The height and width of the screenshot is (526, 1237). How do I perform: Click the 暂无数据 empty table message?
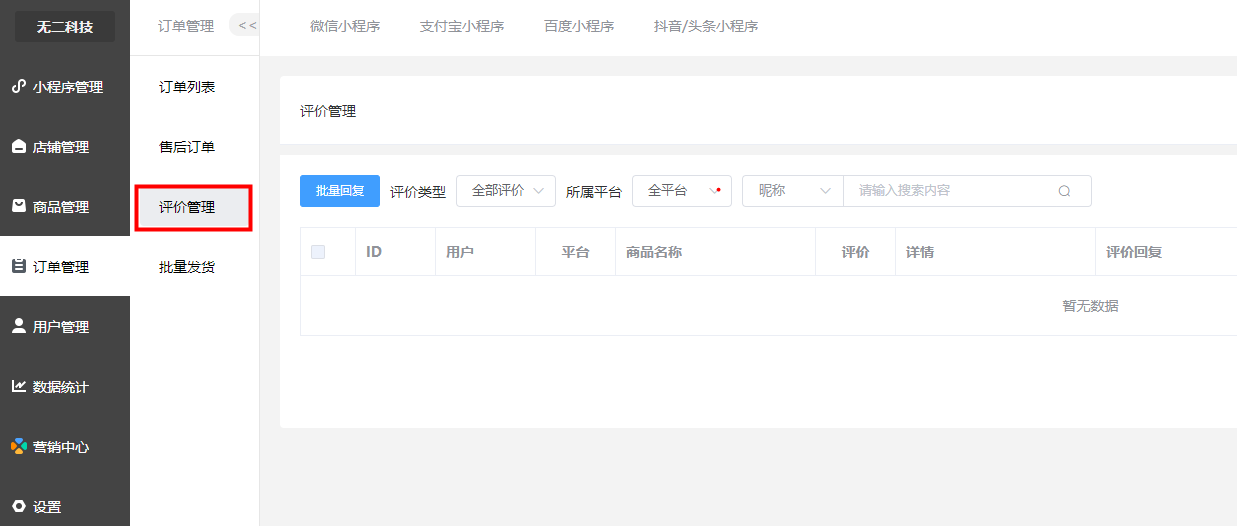[1090, 306]
